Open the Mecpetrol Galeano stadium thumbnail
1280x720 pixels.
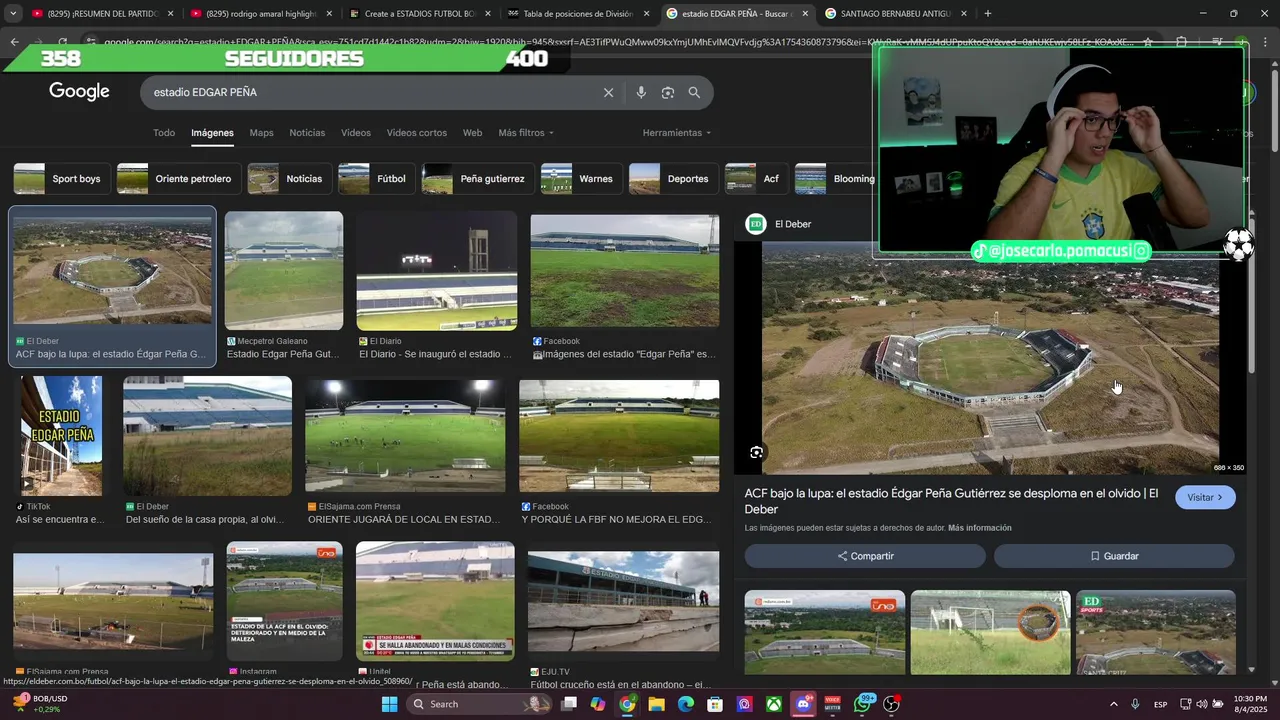point(284,271)
